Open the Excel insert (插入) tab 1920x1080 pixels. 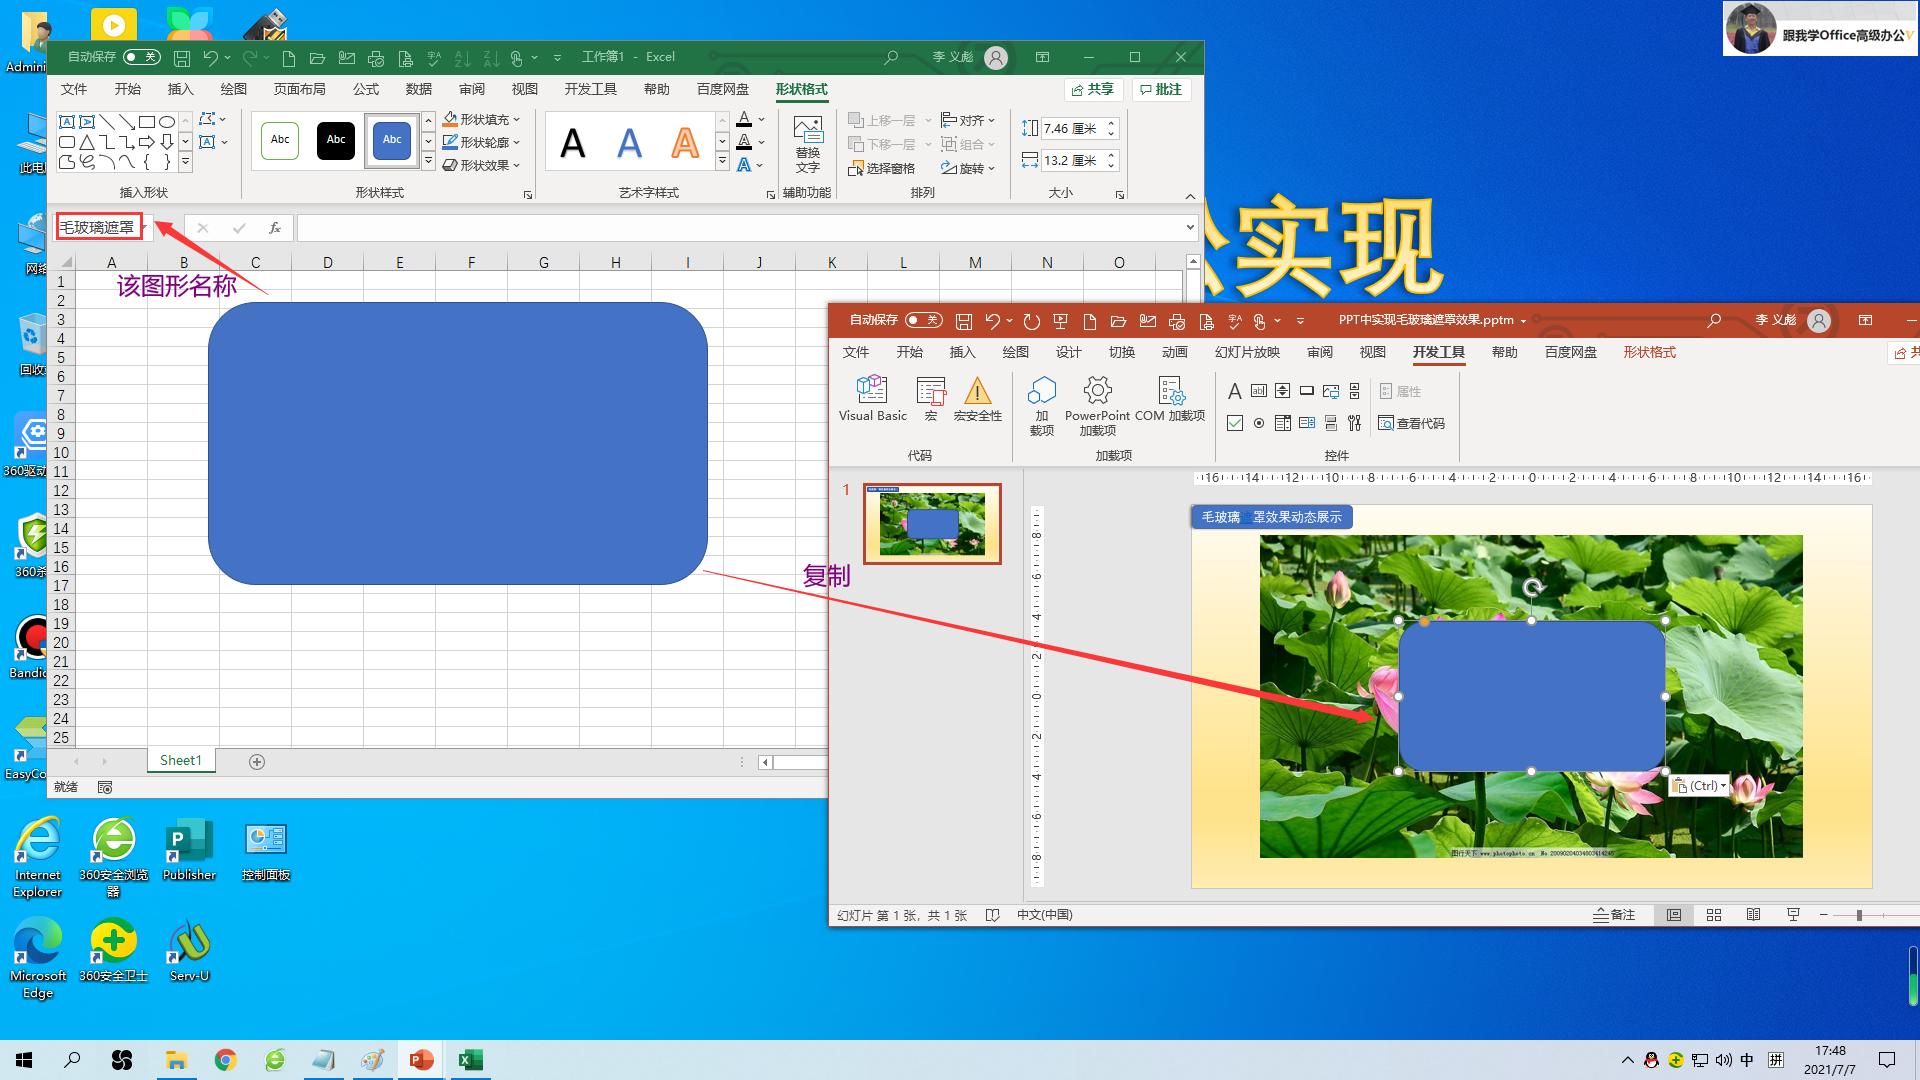point(180,89)
